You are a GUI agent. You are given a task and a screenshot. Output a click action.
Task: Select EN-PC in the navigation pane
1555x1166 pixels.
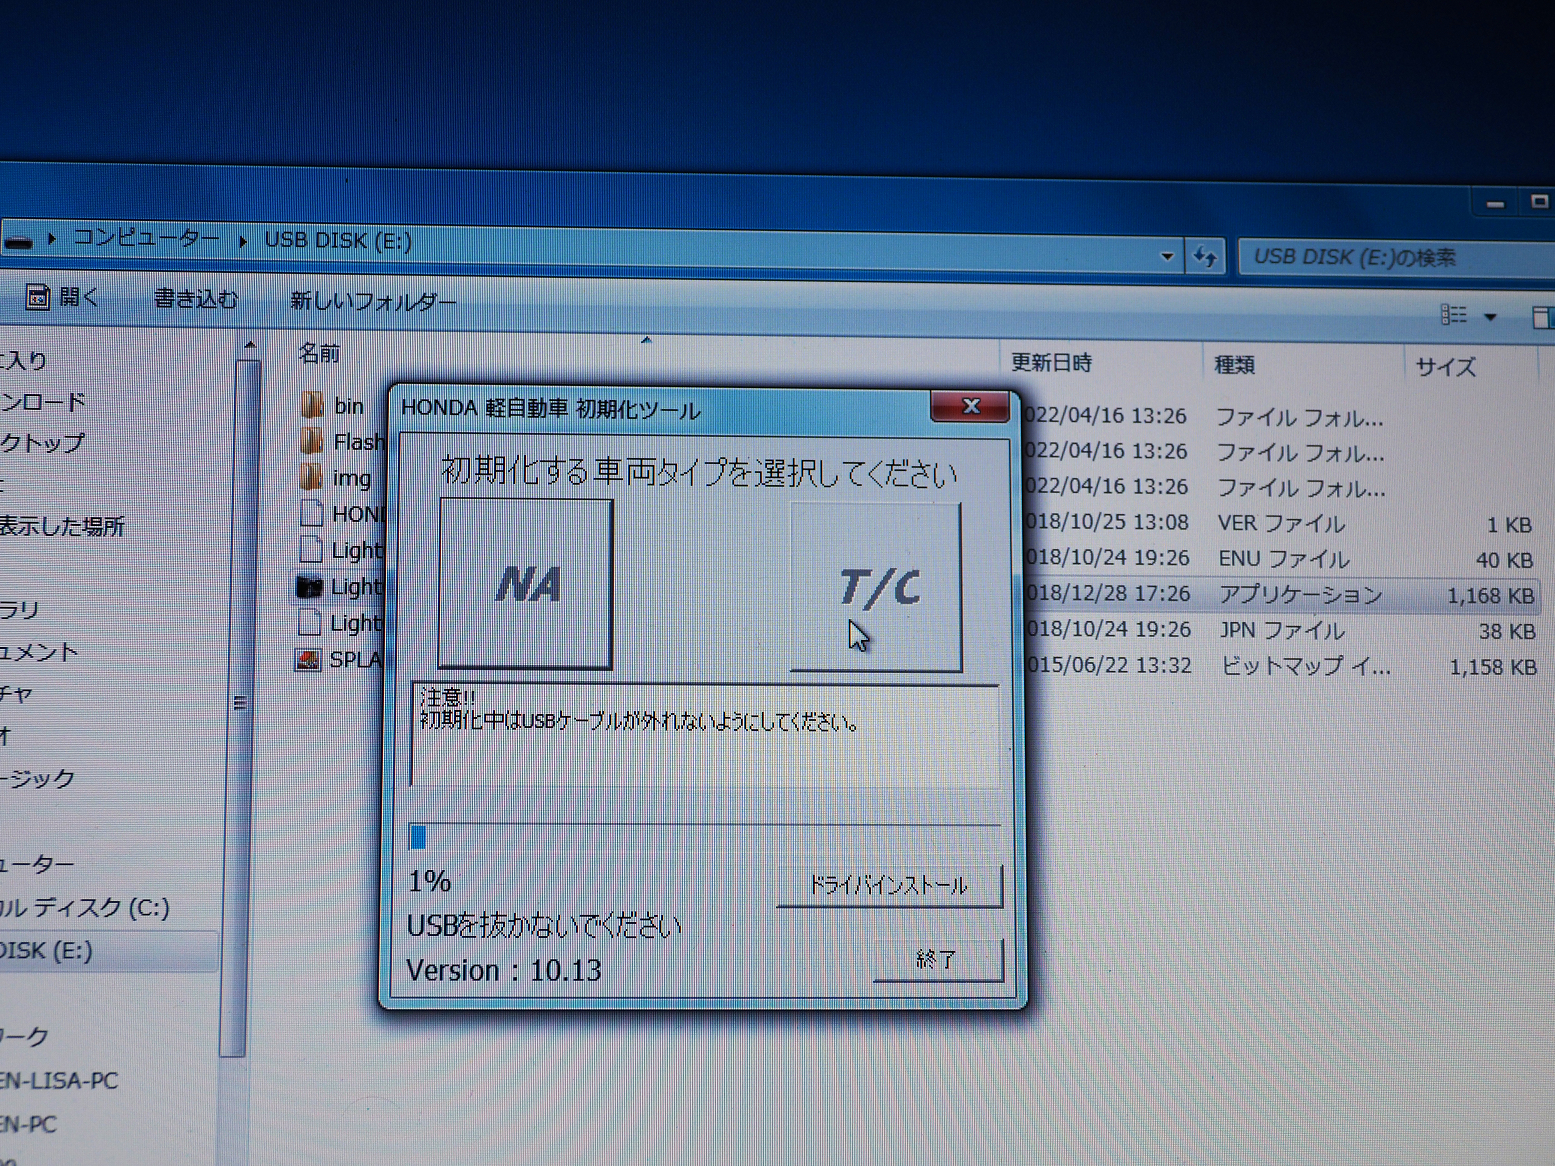[x=28, y=1124]
